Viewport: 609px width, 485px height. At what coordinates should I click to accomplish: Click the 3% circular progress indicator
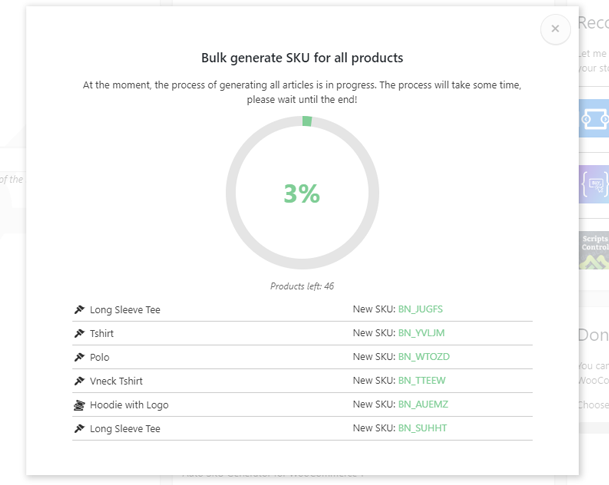coord(302,193)
